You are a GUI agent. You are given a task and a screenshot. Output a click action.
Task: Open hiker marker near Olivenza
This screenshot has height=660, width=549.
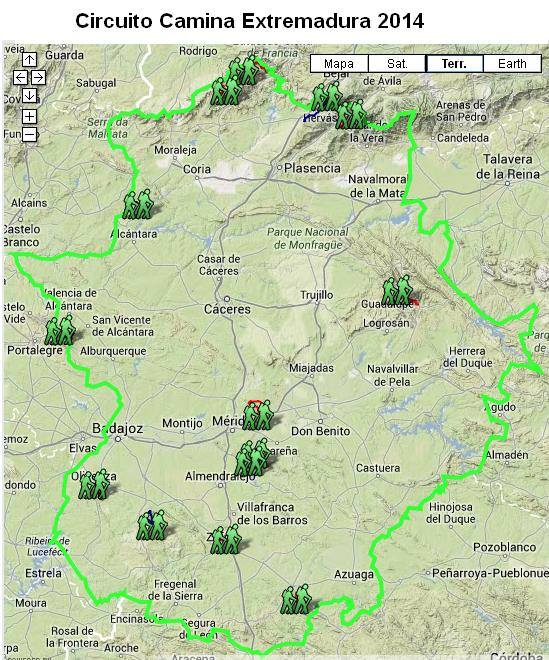pyautogui.click(x=94, y=484)
